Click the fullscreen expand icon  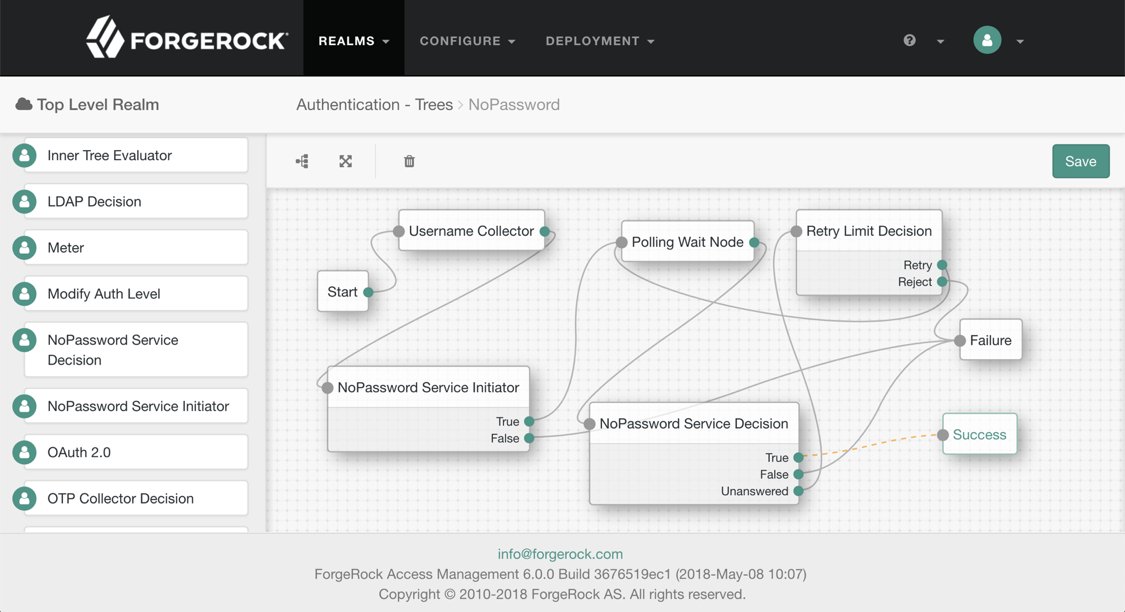click(346, 161)
